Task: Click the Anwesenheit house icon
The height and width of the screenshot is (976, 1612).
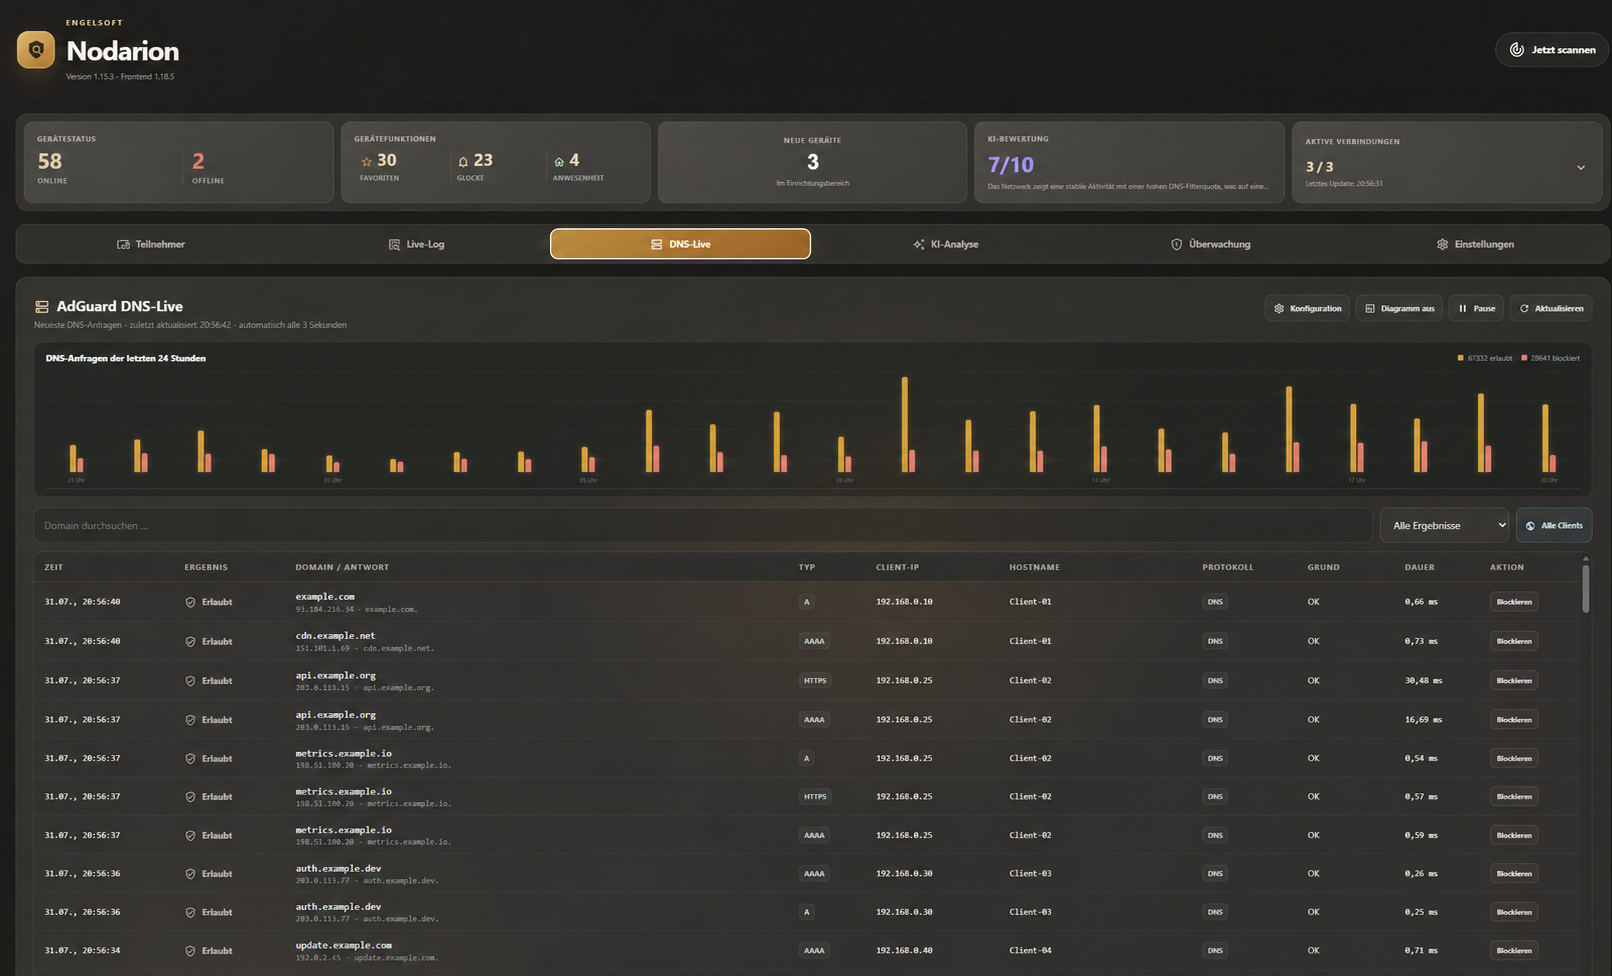Action: tap(559, 161)
